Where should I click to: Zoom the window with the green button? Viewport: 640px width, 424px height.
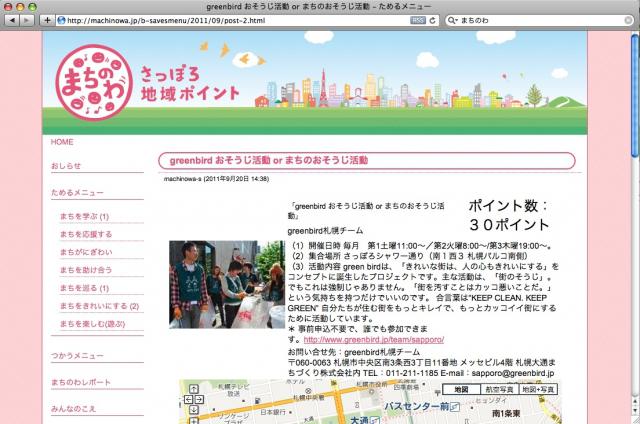32,7
